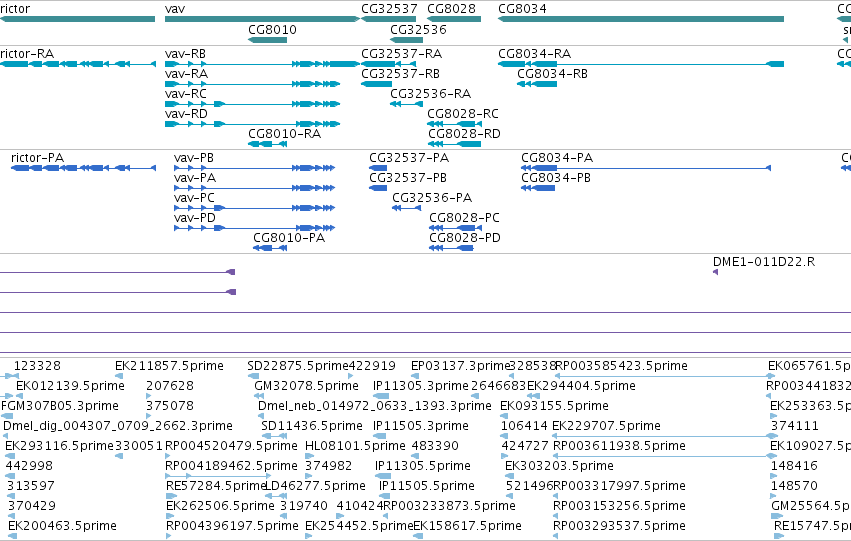This screenshot has width=851, height=541.
Task: Click the CG8028-RC transcript label
Action: [x=462, y=114]
